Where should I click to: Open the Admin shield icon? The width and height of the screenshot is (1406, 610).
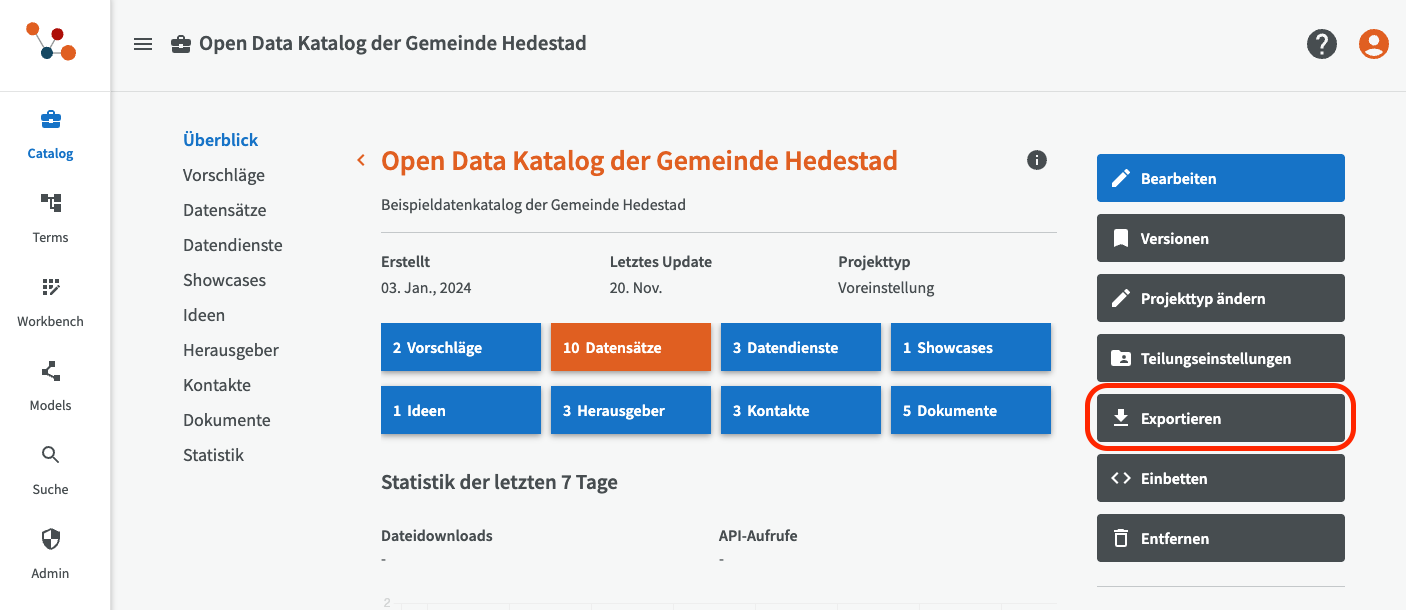click(x=50, y=540)
